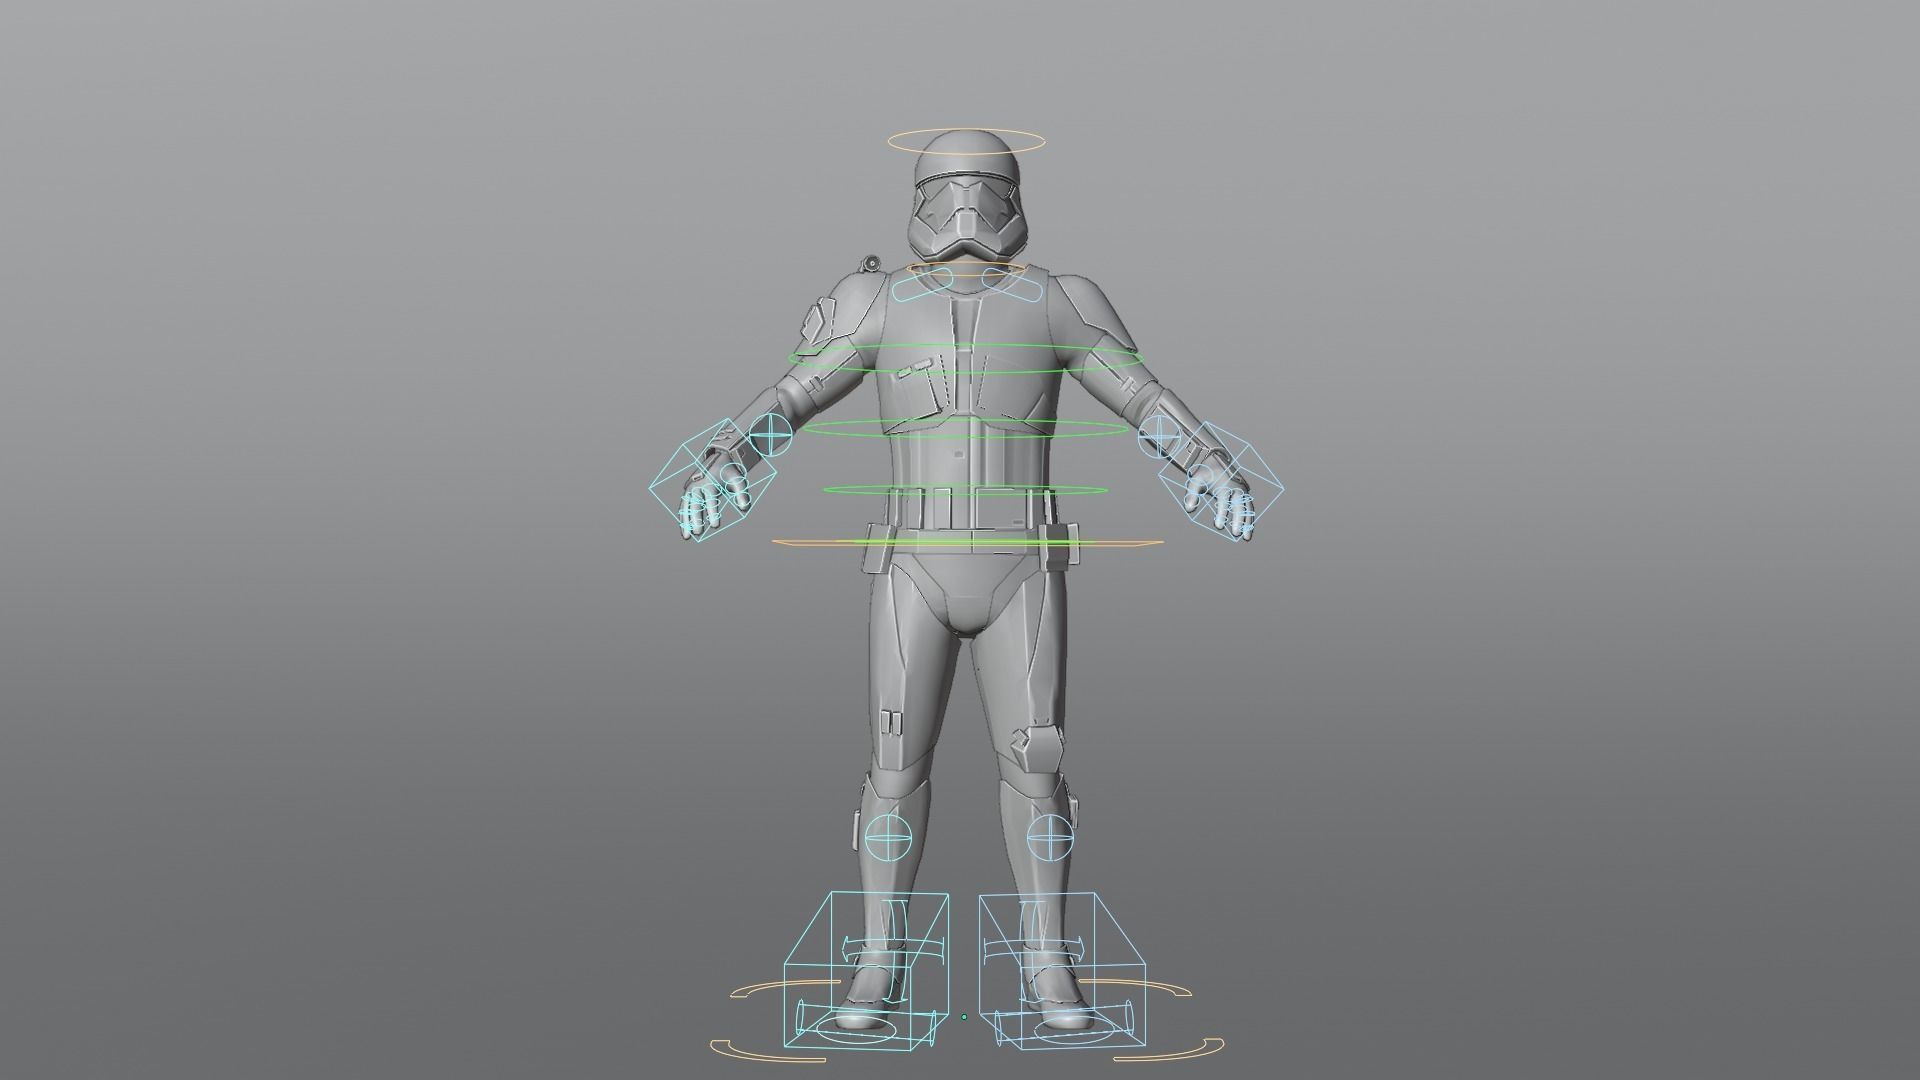The width and height of the screenshot is (1920, 1080).
Task: Select the blue box foot control around the screen-right foot
Action: (1062, 971)
